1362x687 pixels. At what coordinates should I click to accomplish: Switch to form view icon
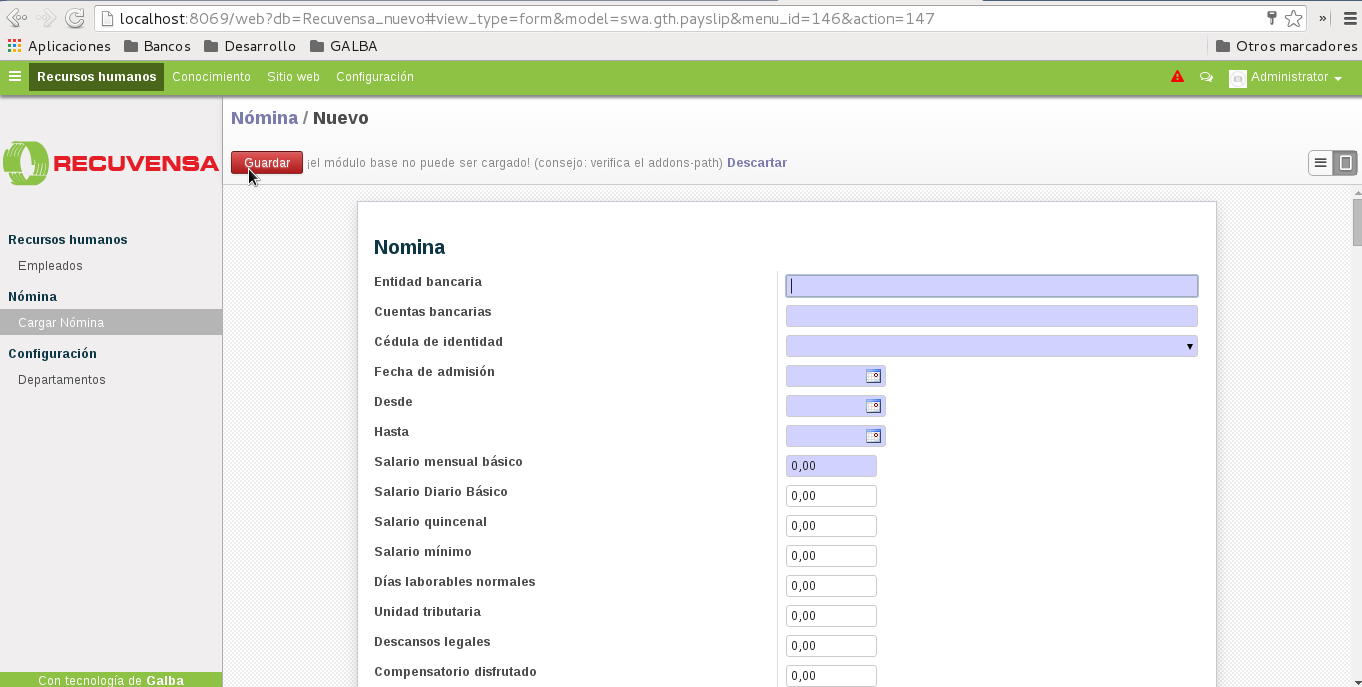coord(1345,163)
